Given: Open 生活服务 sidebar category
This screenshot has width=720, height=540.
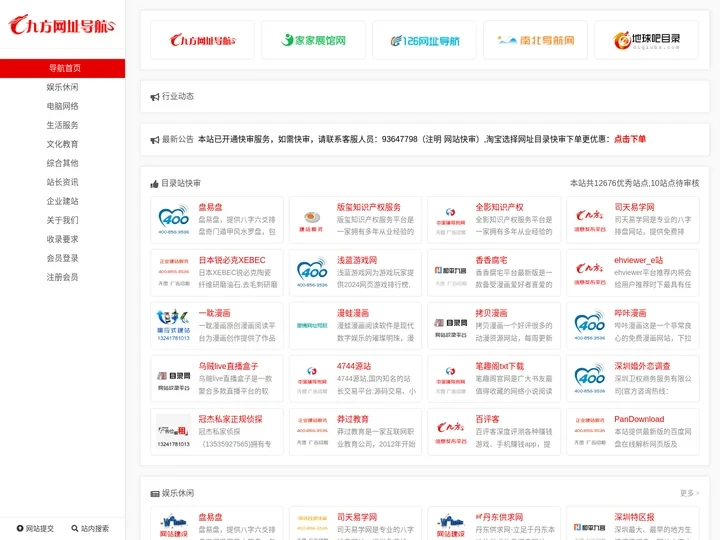Looking at the screenshot, I should click(x=62, y=125).
